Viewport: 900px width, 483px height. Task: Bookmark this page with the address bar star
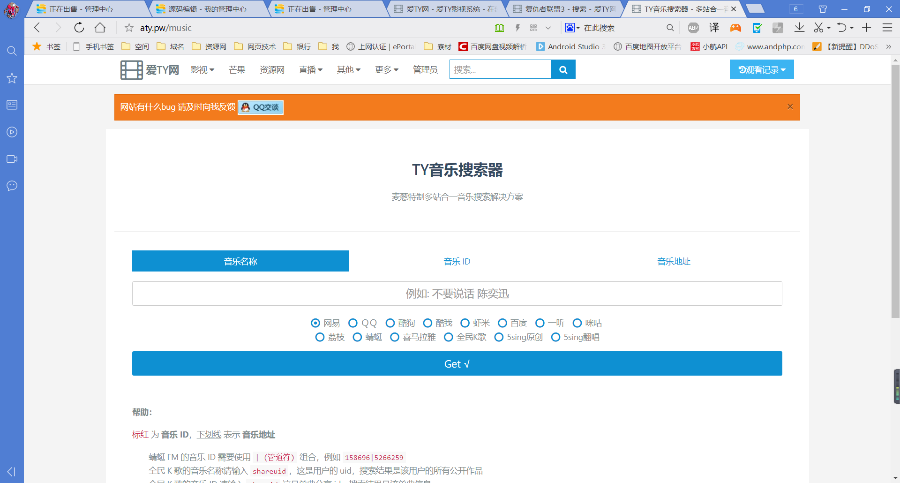coord(129,28)
